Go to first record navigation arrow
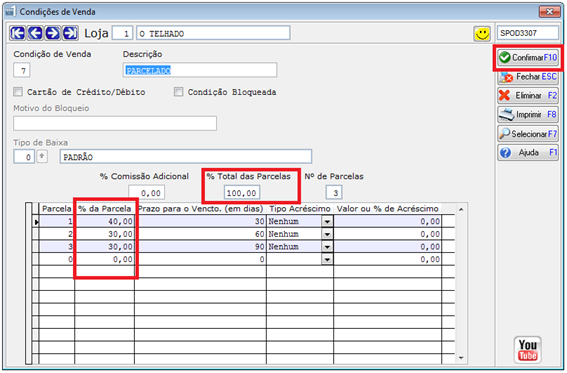The height and width of the screenshot is (373, 567). tap(17, 33)
